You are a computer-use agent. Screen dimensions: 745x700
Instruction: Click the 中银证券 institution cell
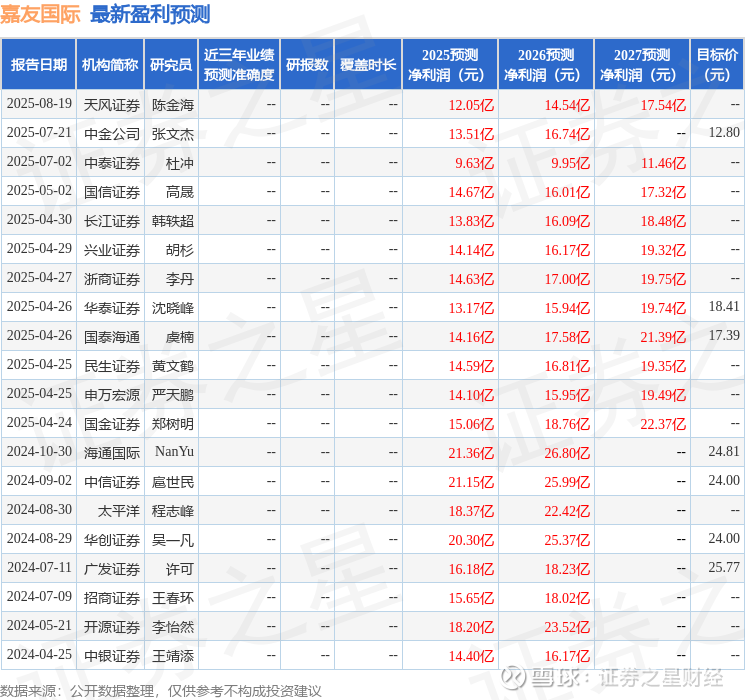click(112, 656)
